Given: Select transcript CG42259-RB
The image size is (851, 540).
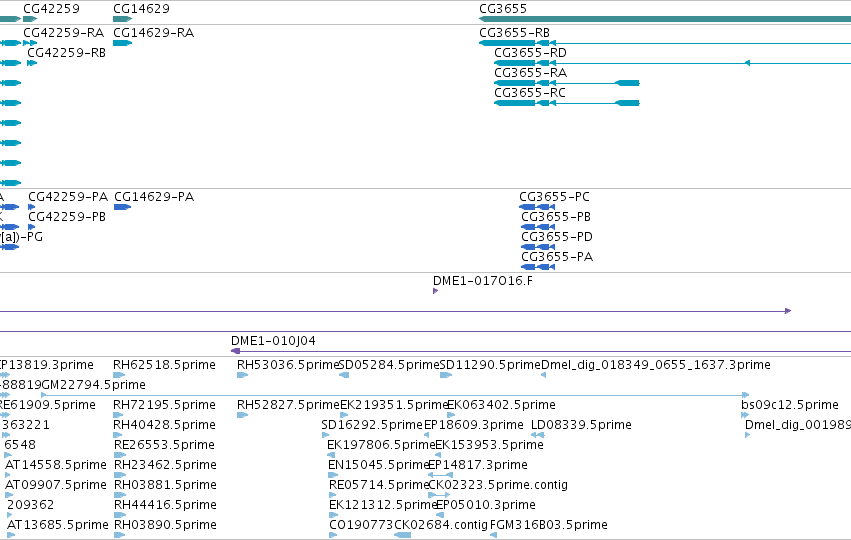Looking at the screenshot, I should point(66,53).
